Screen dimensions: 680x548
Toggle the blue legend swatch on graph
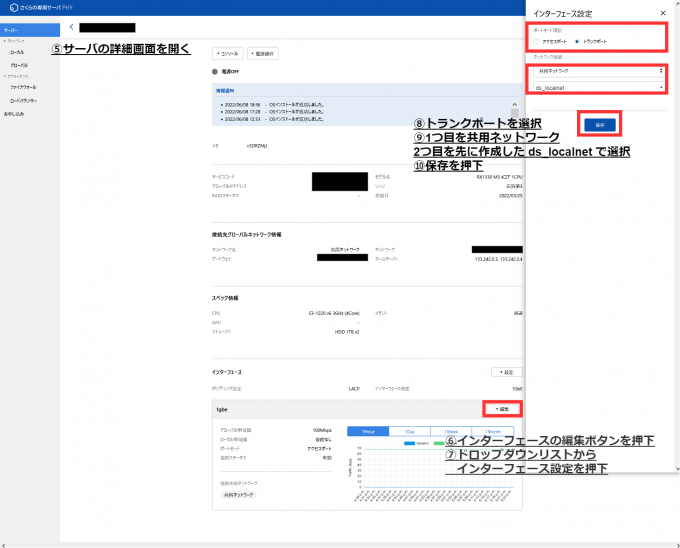pyautogui.click(x=409, y=443)
